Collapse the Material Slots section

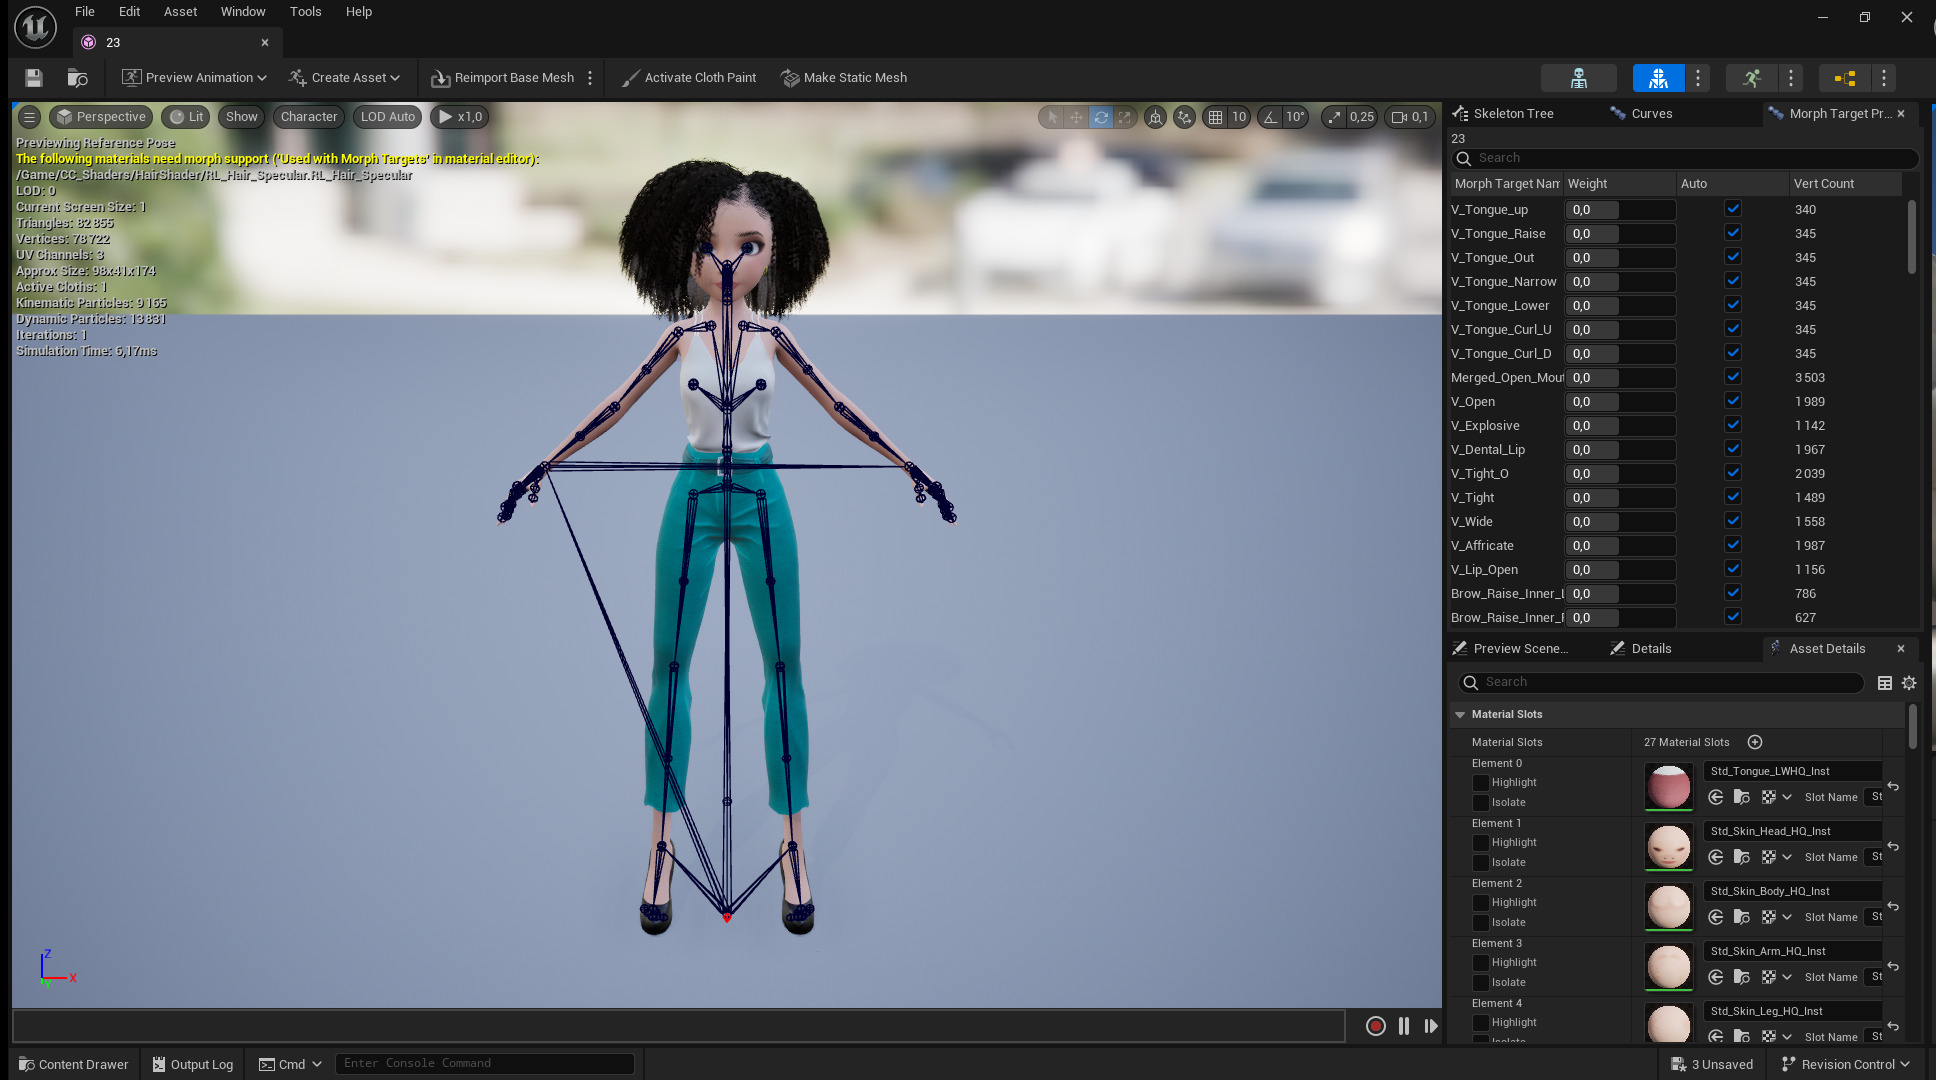1460,715
